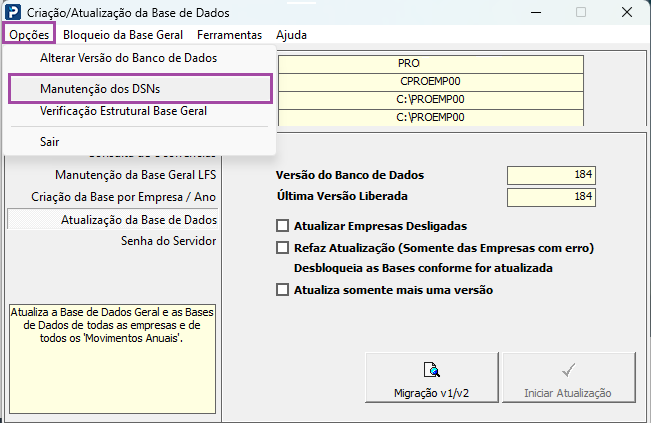Select Manutenção da Base Geral LFS

pos(135,175)
